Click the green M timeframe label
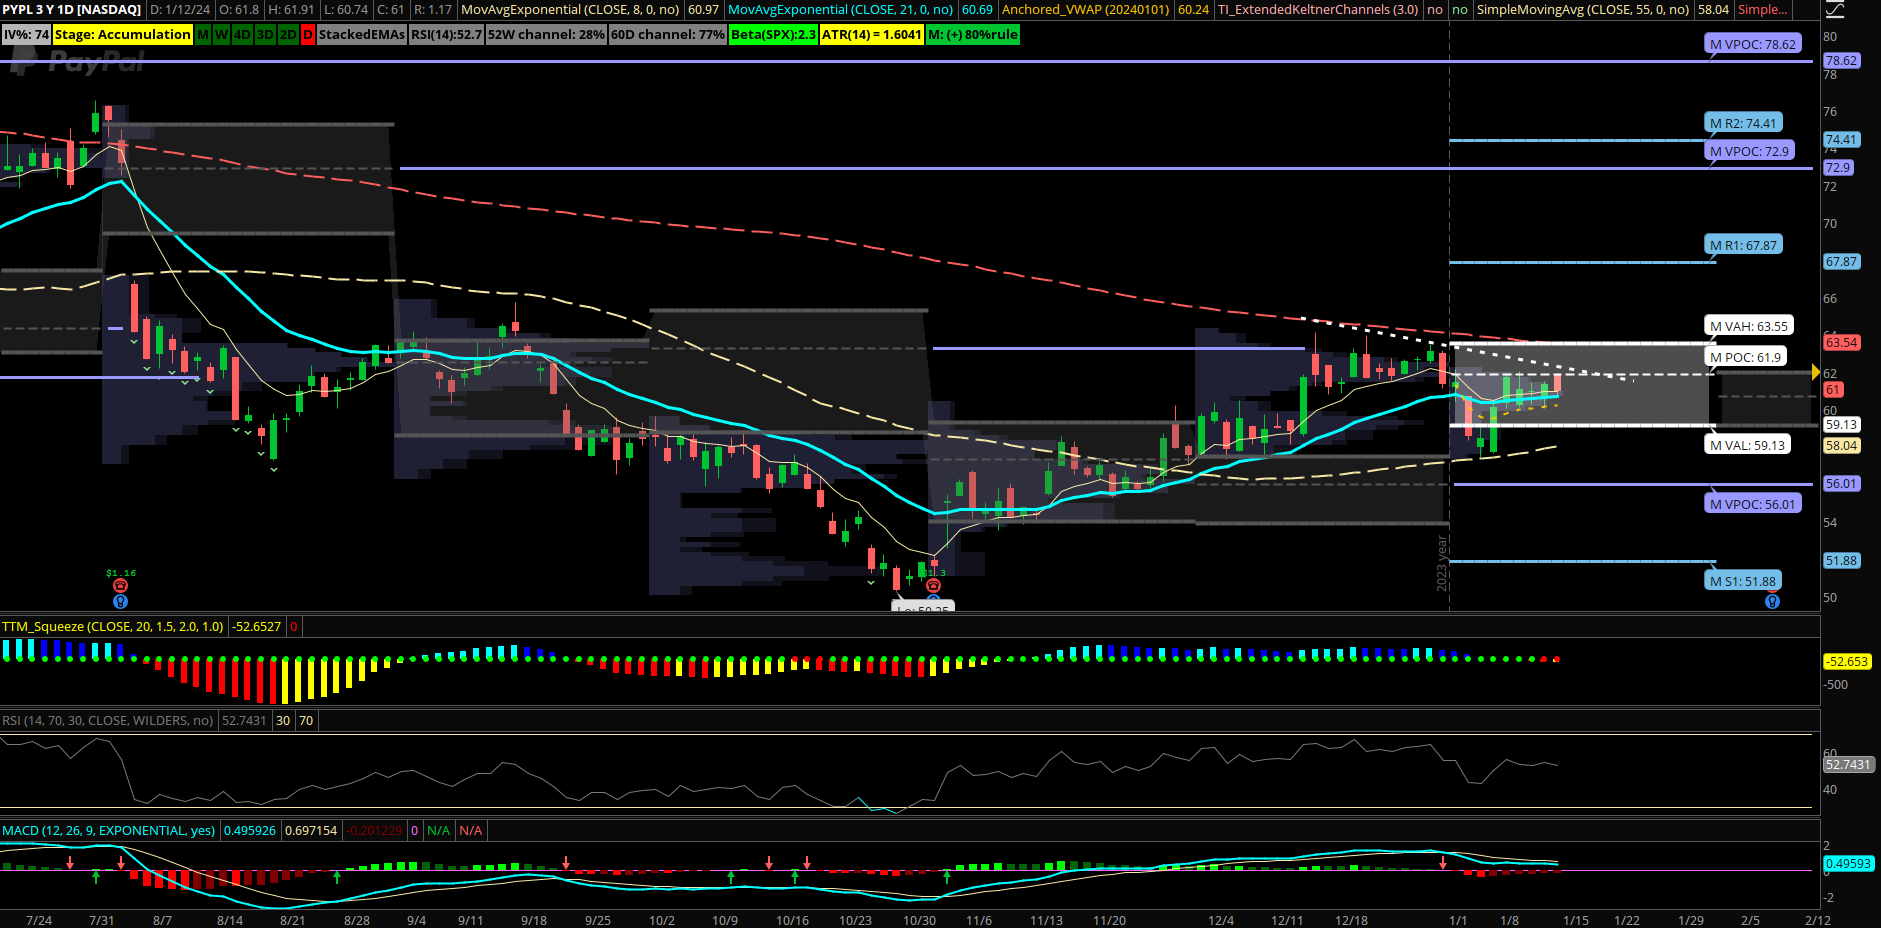This screenshot has width=1881, height=928. point(203,34)
